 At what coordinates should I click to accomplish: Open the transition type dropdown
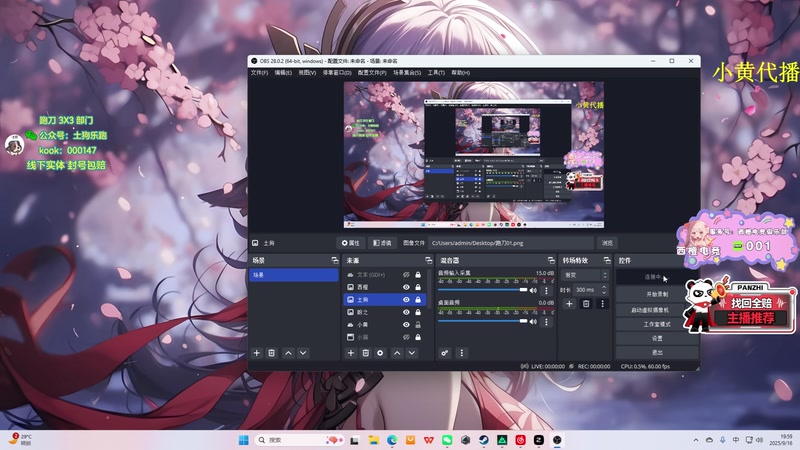coord(585,275)
